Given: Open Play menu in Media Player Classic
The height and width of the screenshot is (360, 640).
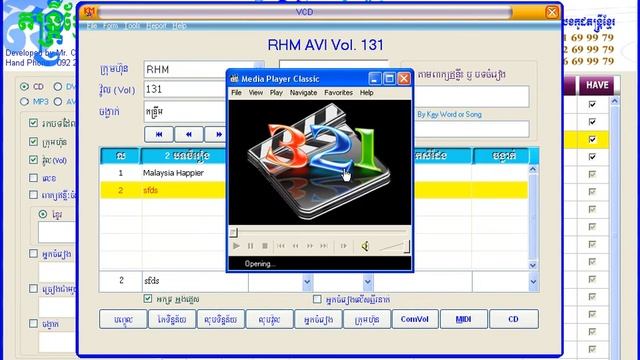Looking at the screenshot, I should (276, 93).
